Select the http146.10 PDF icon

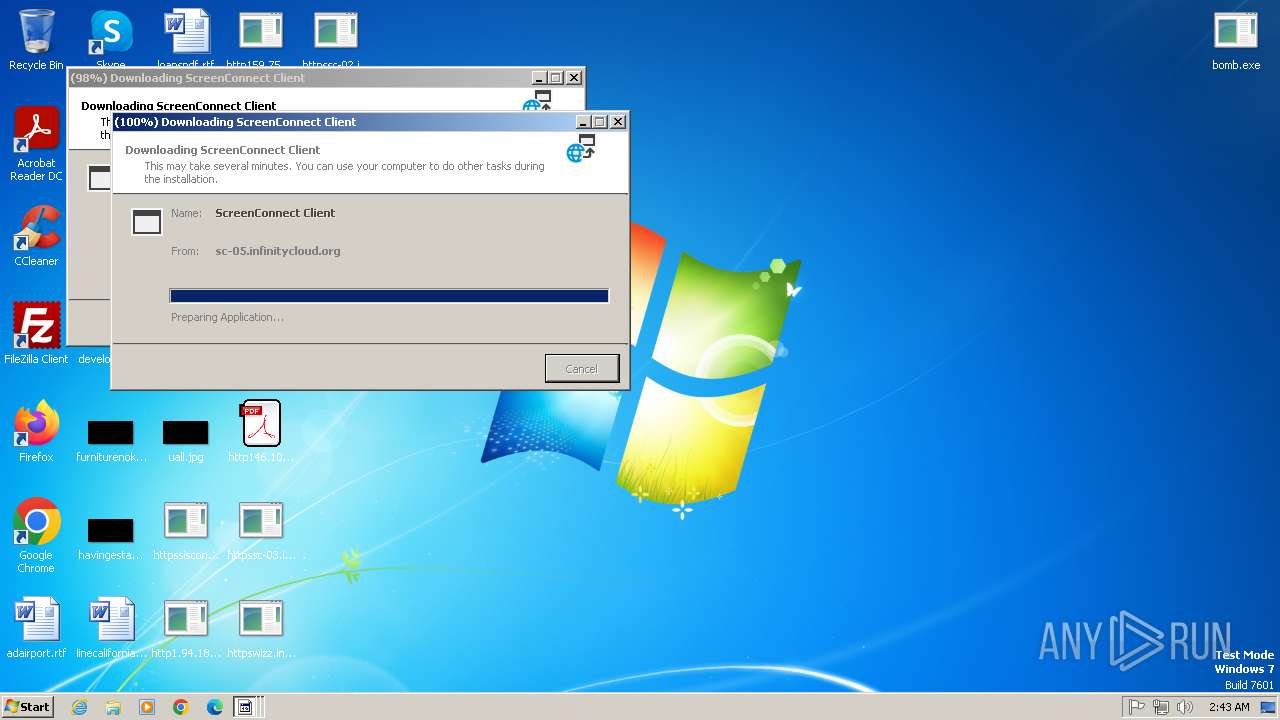261,432
